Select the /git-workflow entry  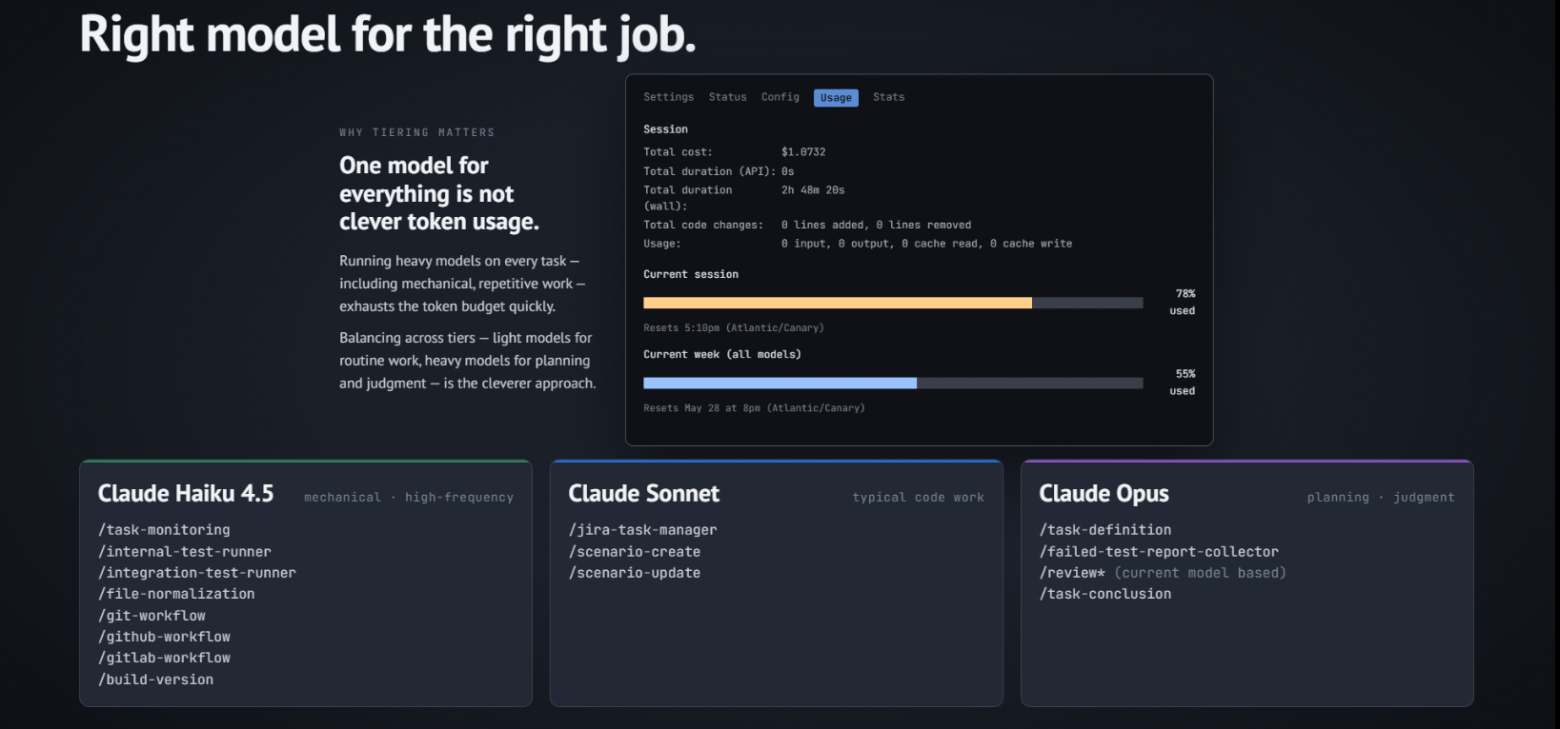click(x=151, y=616)
